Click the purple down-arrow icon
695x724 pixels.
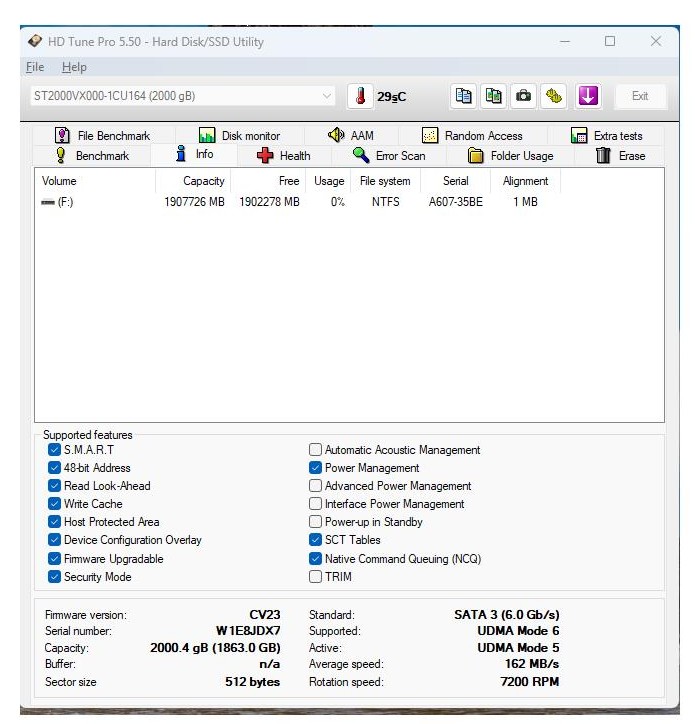(x=588, y=96)
